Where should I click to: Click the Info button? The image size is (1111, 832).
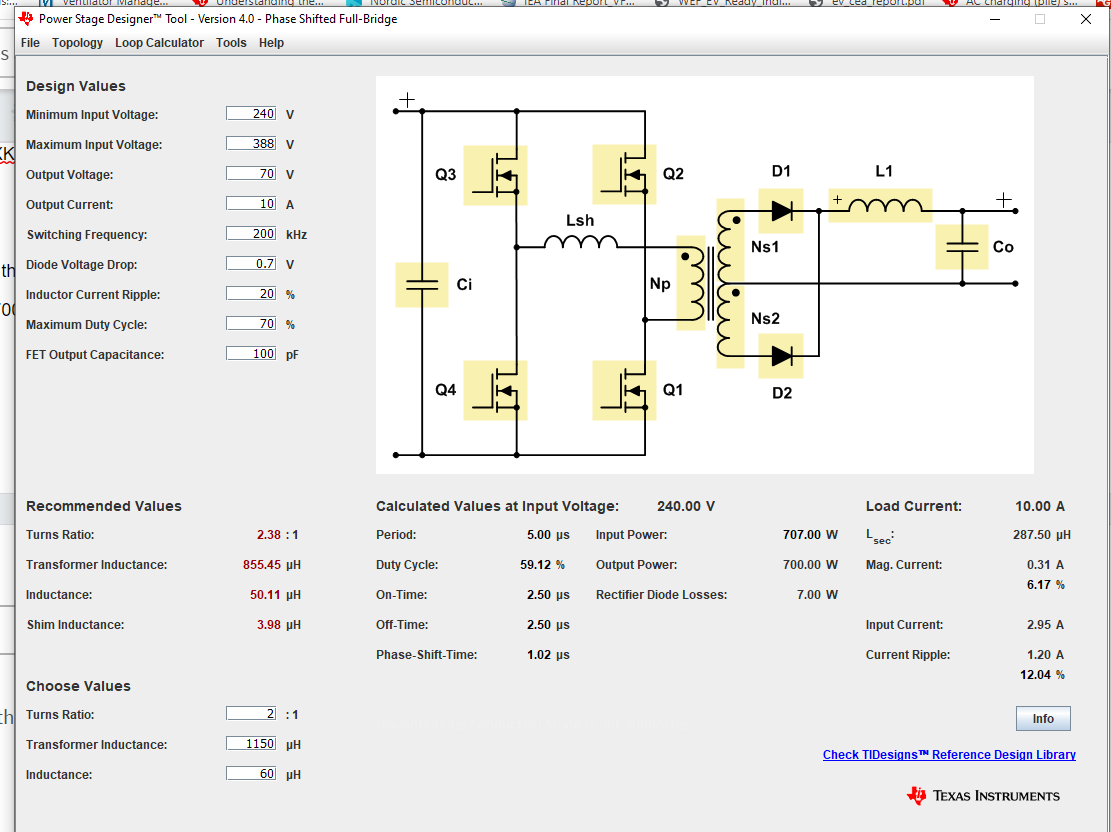tap(1043, 719)
